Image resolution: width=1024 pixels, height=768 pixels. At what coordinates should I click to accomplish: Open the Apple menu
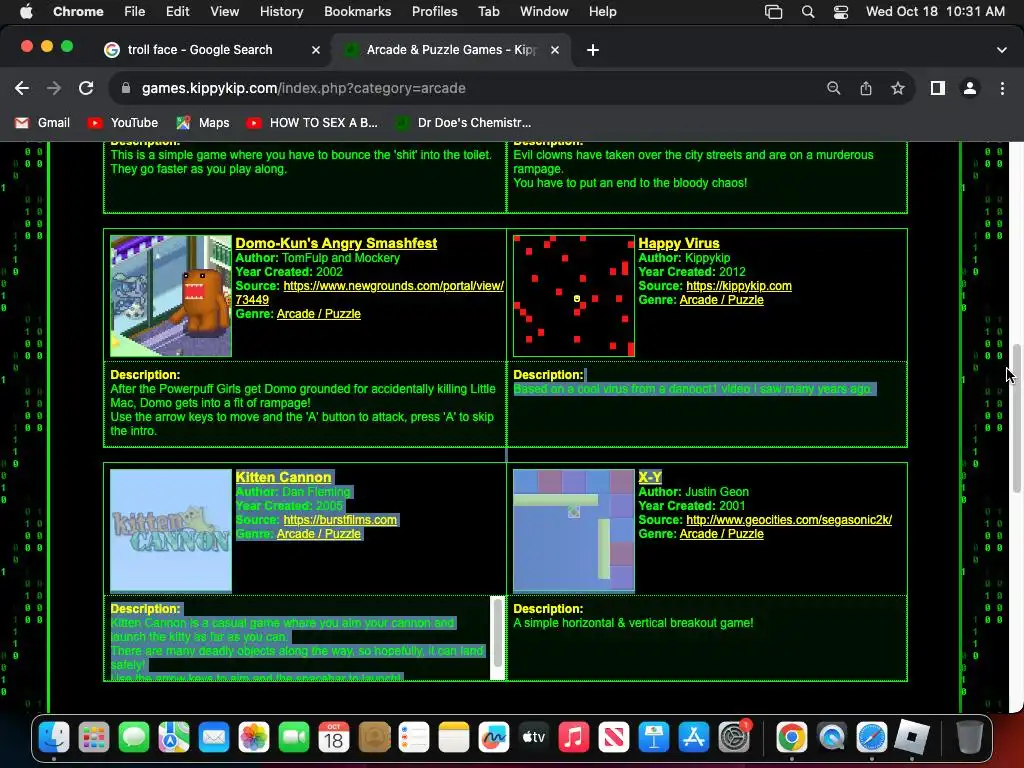pyautogui.click(x=26, y=12)
